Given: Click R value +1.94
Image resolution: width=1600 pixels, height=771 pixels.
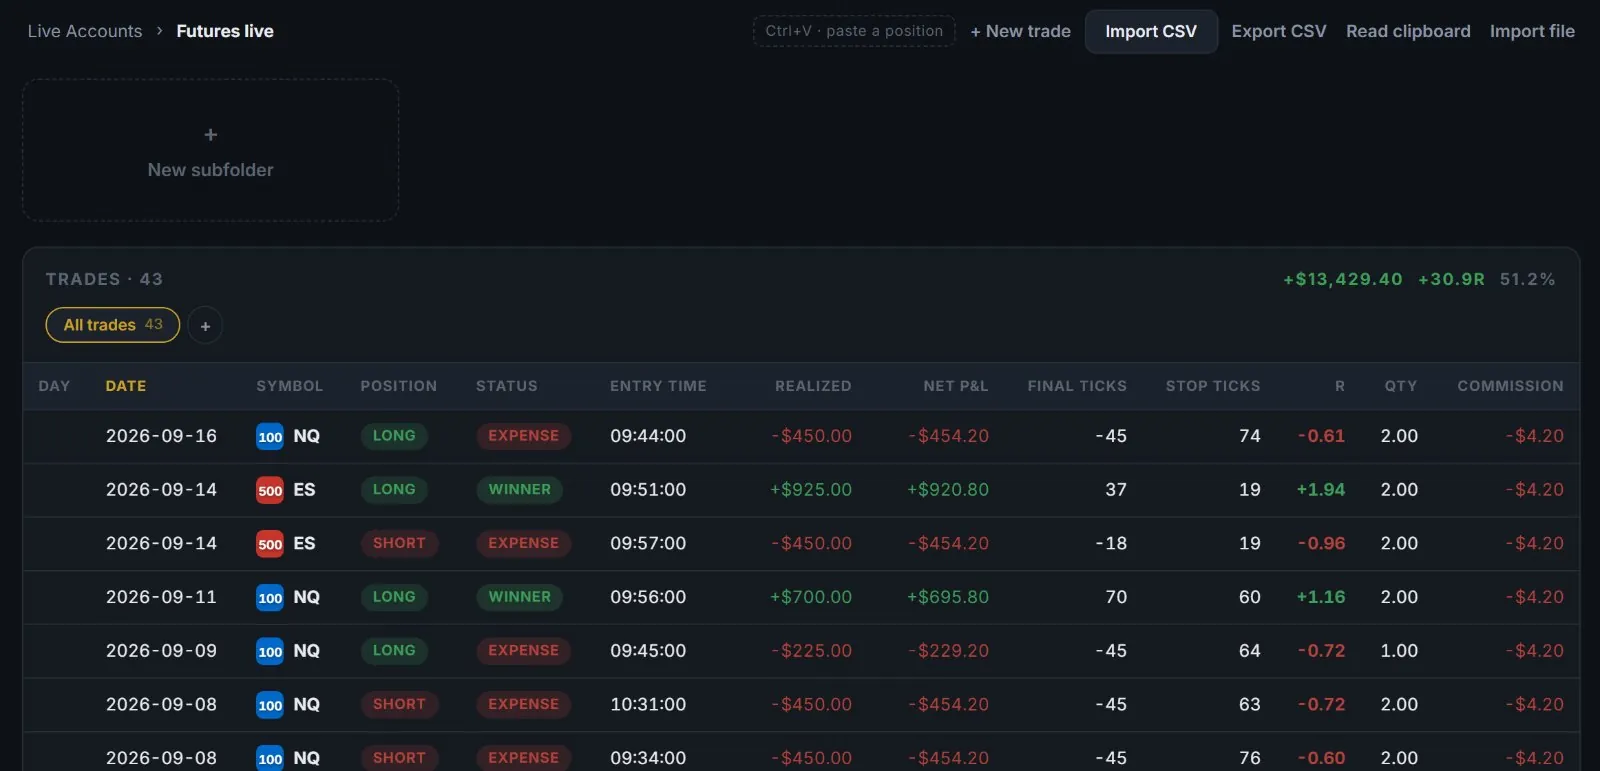Looking at the screenshot, I should pyautogui.click(x=1321, y=490).
